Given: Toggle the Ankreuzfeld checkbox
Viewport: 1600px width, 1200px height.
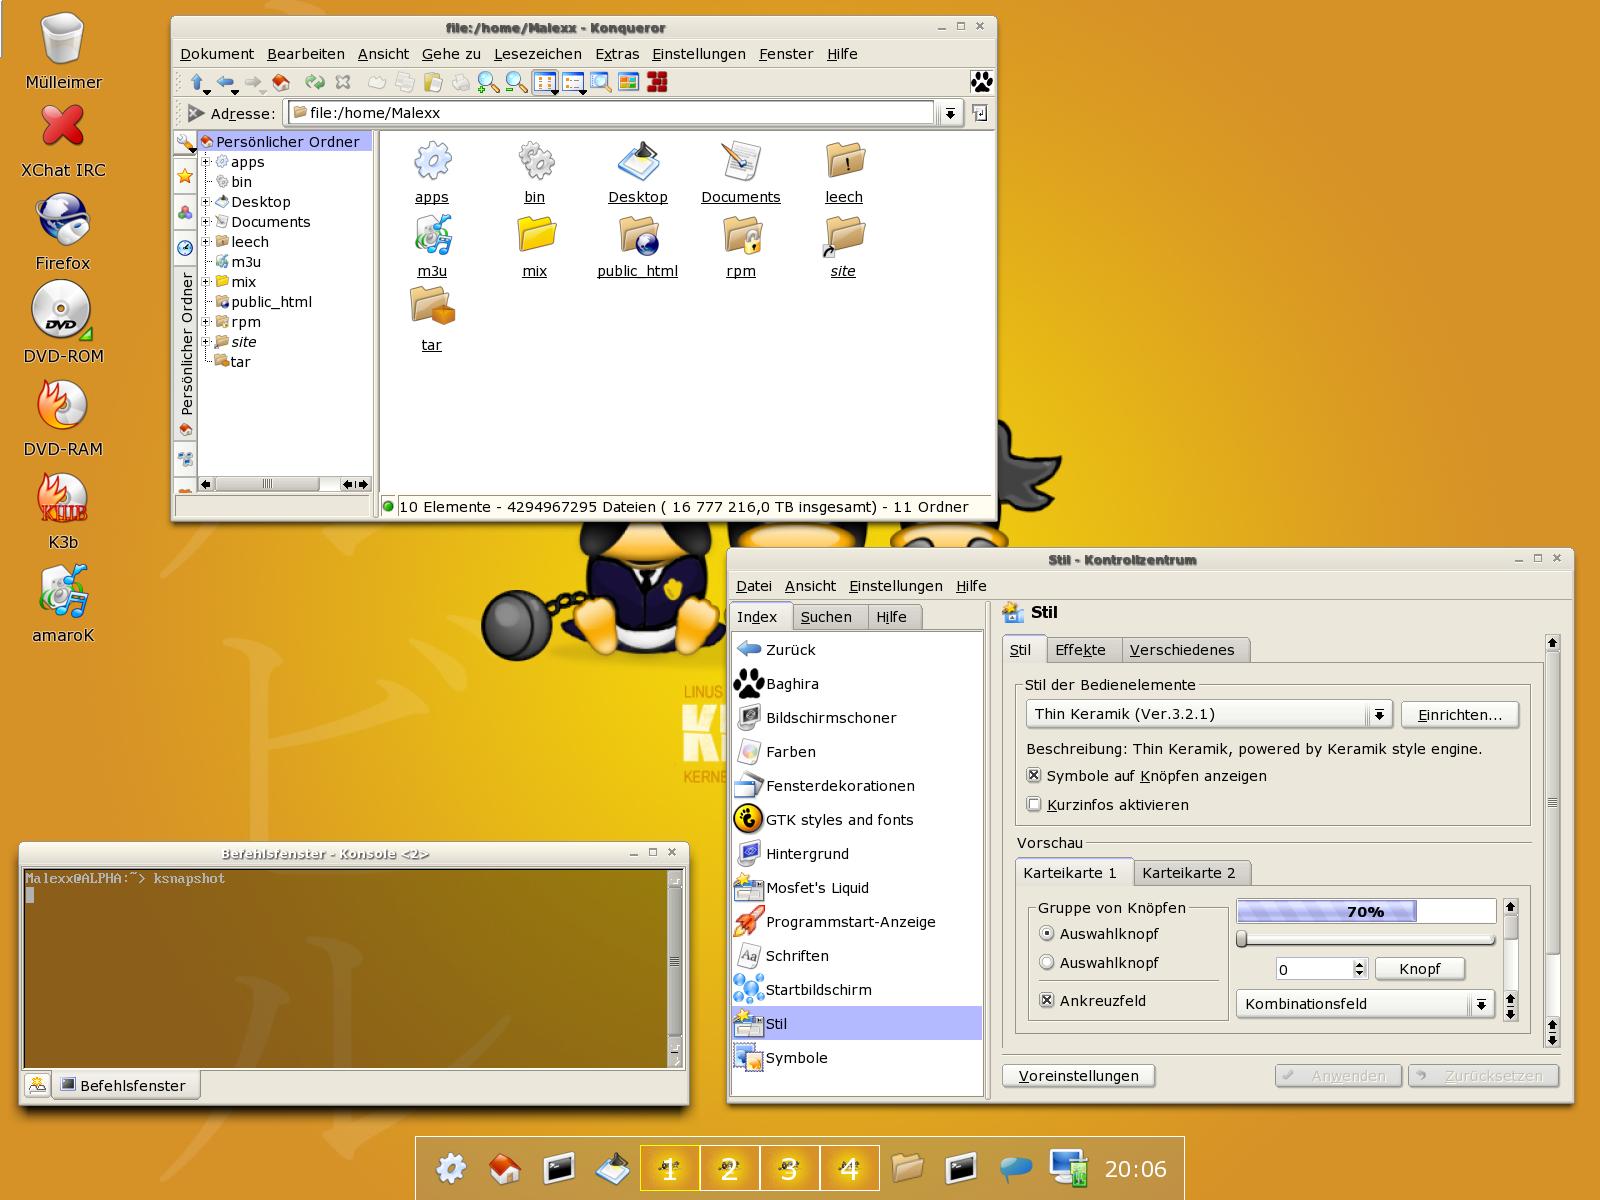Looking at the screenshot, I should coord(1047,1000).
